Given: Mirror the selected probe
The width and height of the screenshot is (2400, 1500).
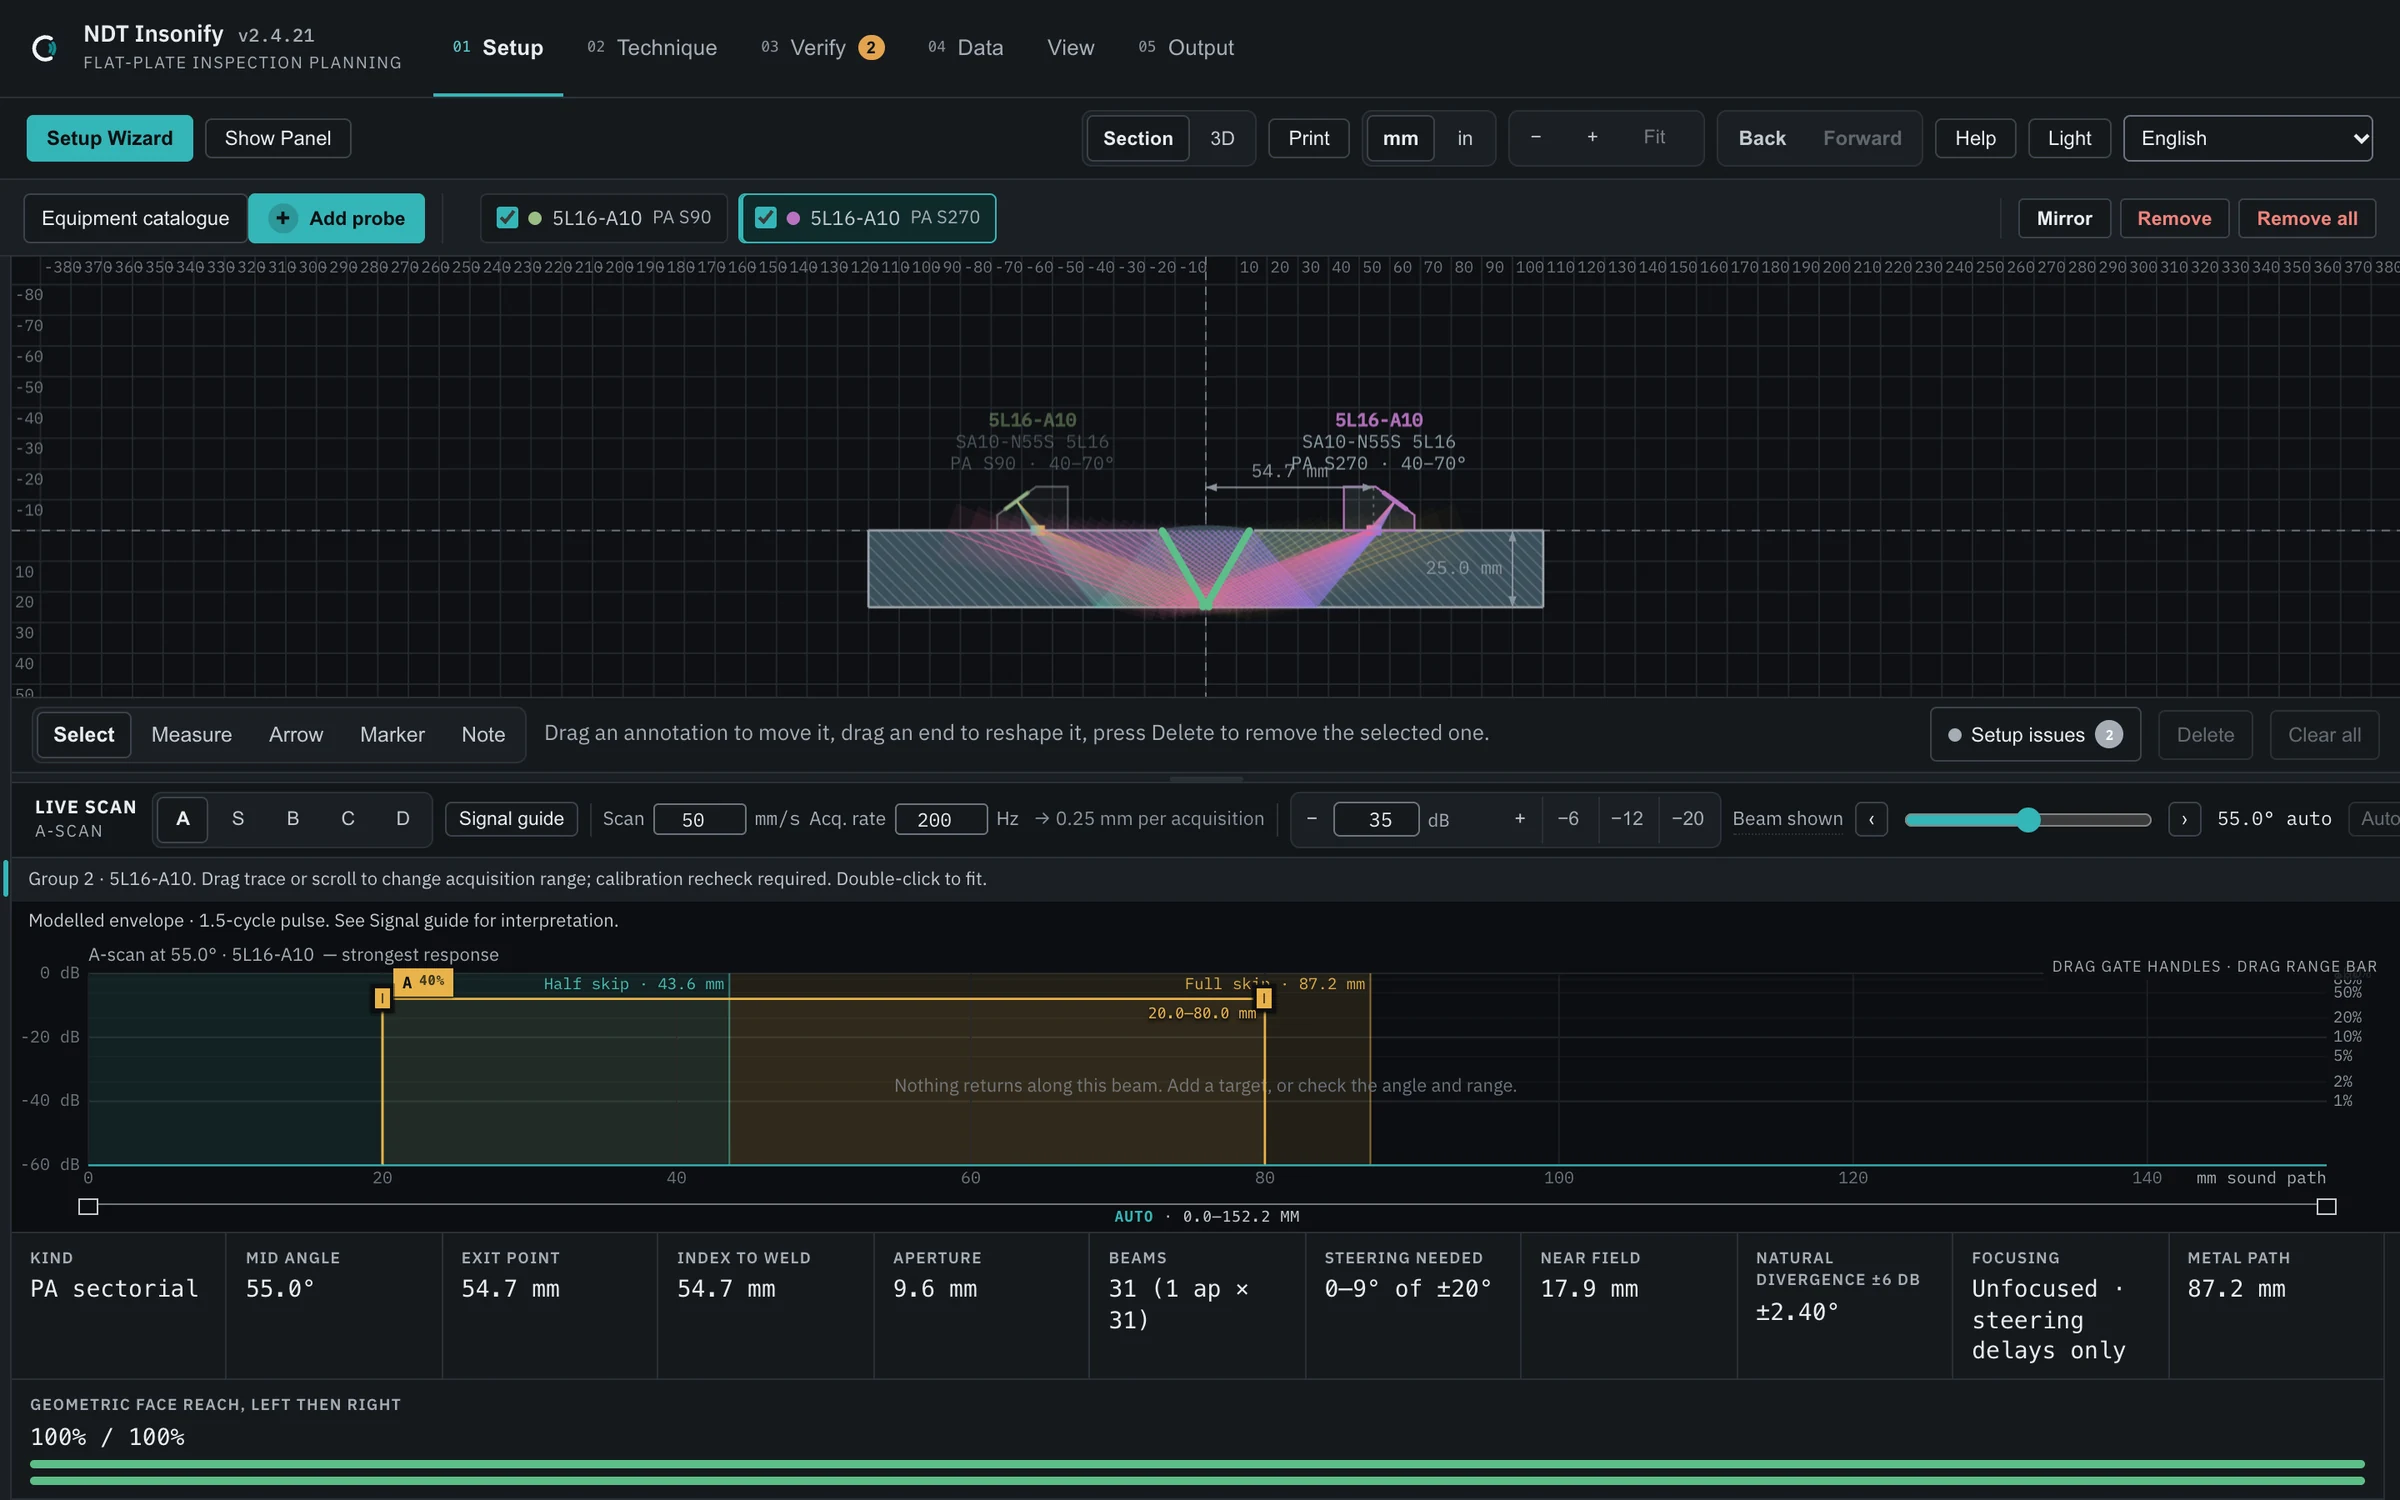Looking at the screenshot, I should tap(2064, 218).
